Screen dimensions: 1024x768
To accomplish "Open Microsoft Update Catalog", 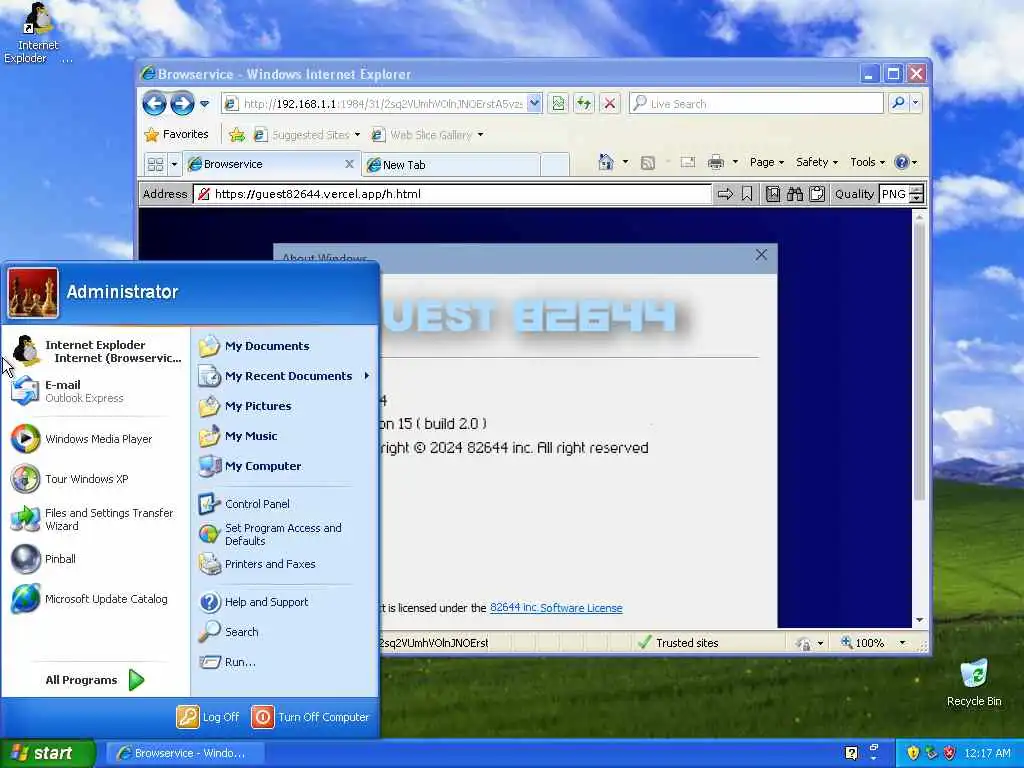I will tap(95, 599).
